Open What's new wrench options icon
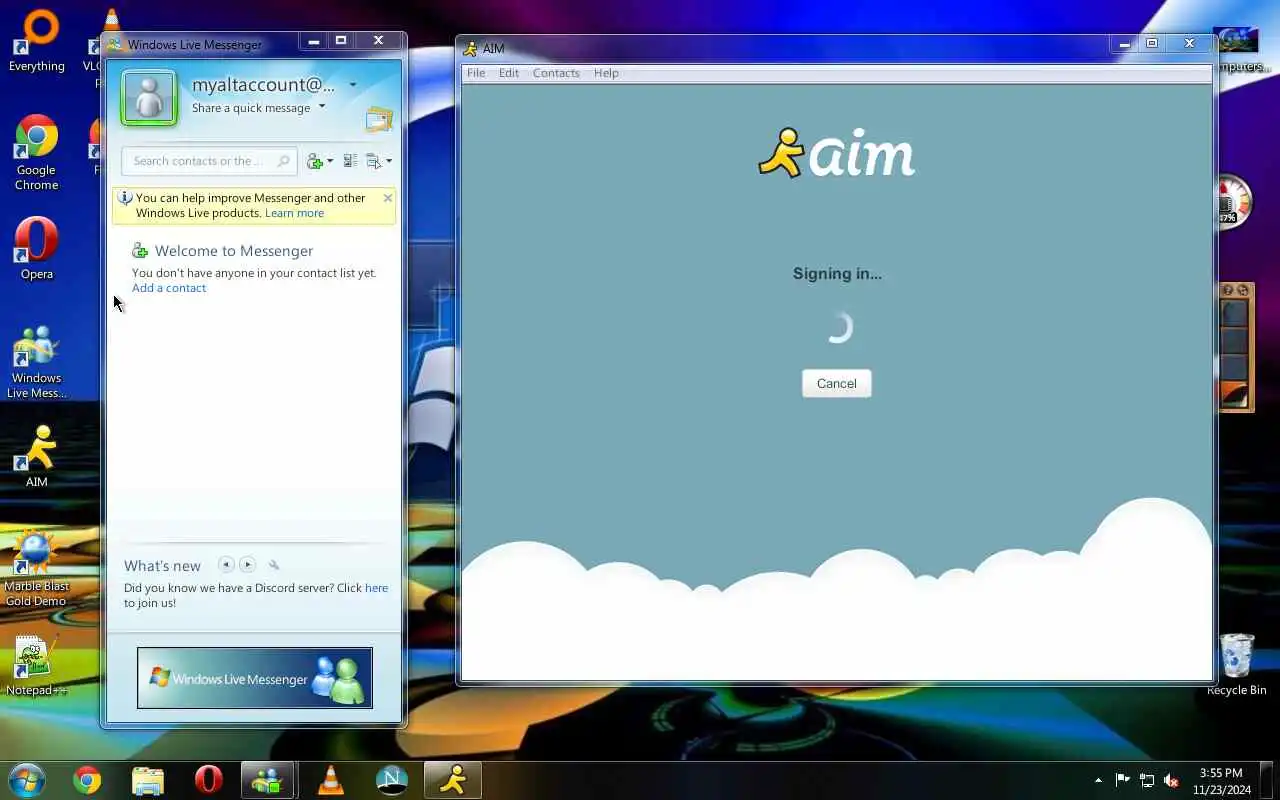Screen dimensions: 1280x800 coord(274,565)
